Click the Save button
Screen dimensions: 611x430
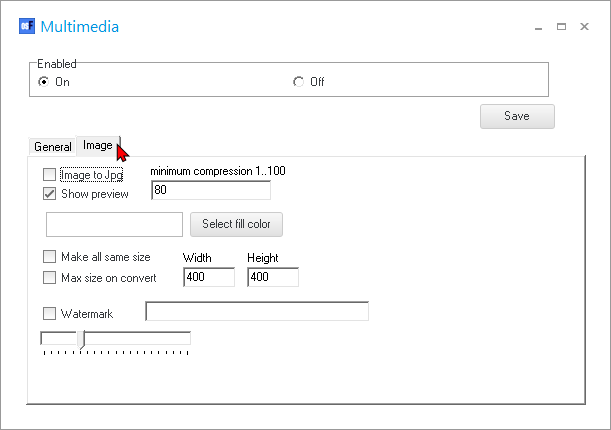(517, 116)
